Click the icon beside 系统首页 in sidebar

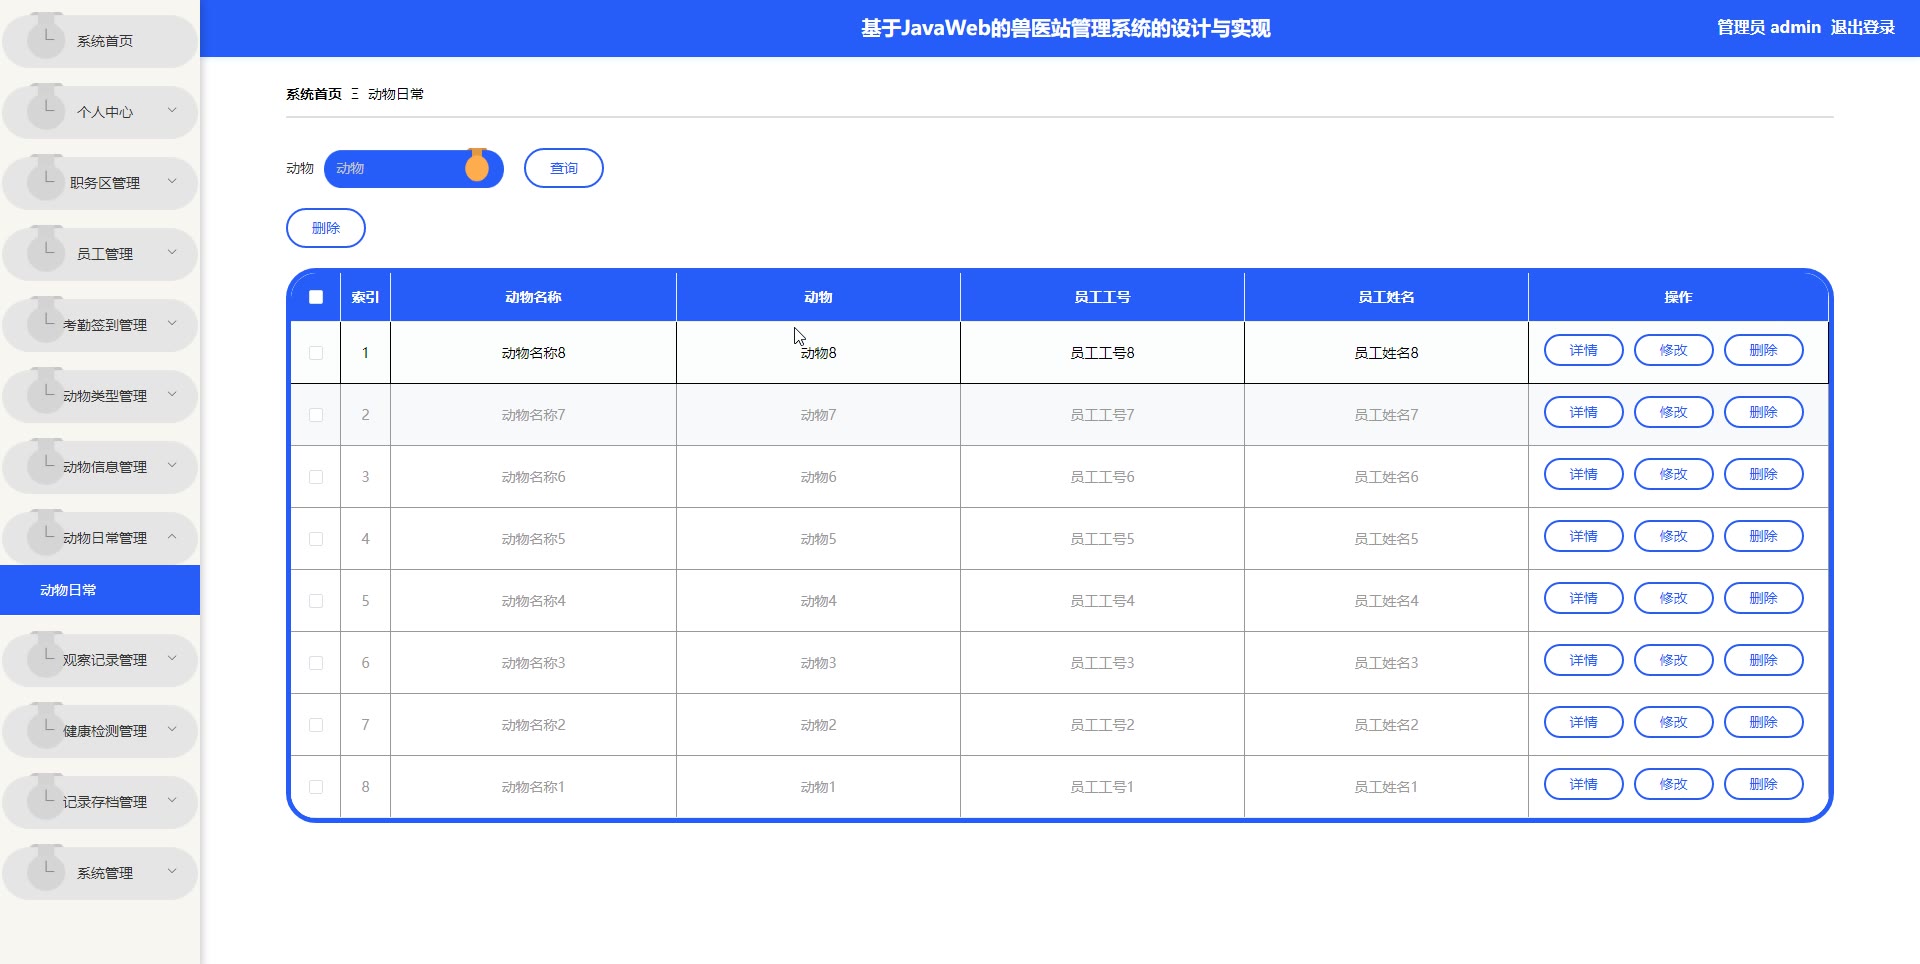46,38
